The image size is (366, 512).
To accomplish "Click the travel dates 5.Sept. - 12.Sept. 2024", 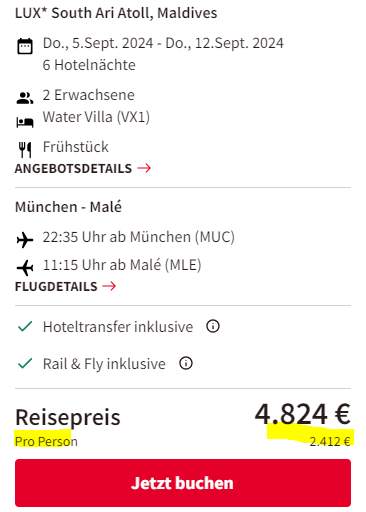I will (163, 43).
